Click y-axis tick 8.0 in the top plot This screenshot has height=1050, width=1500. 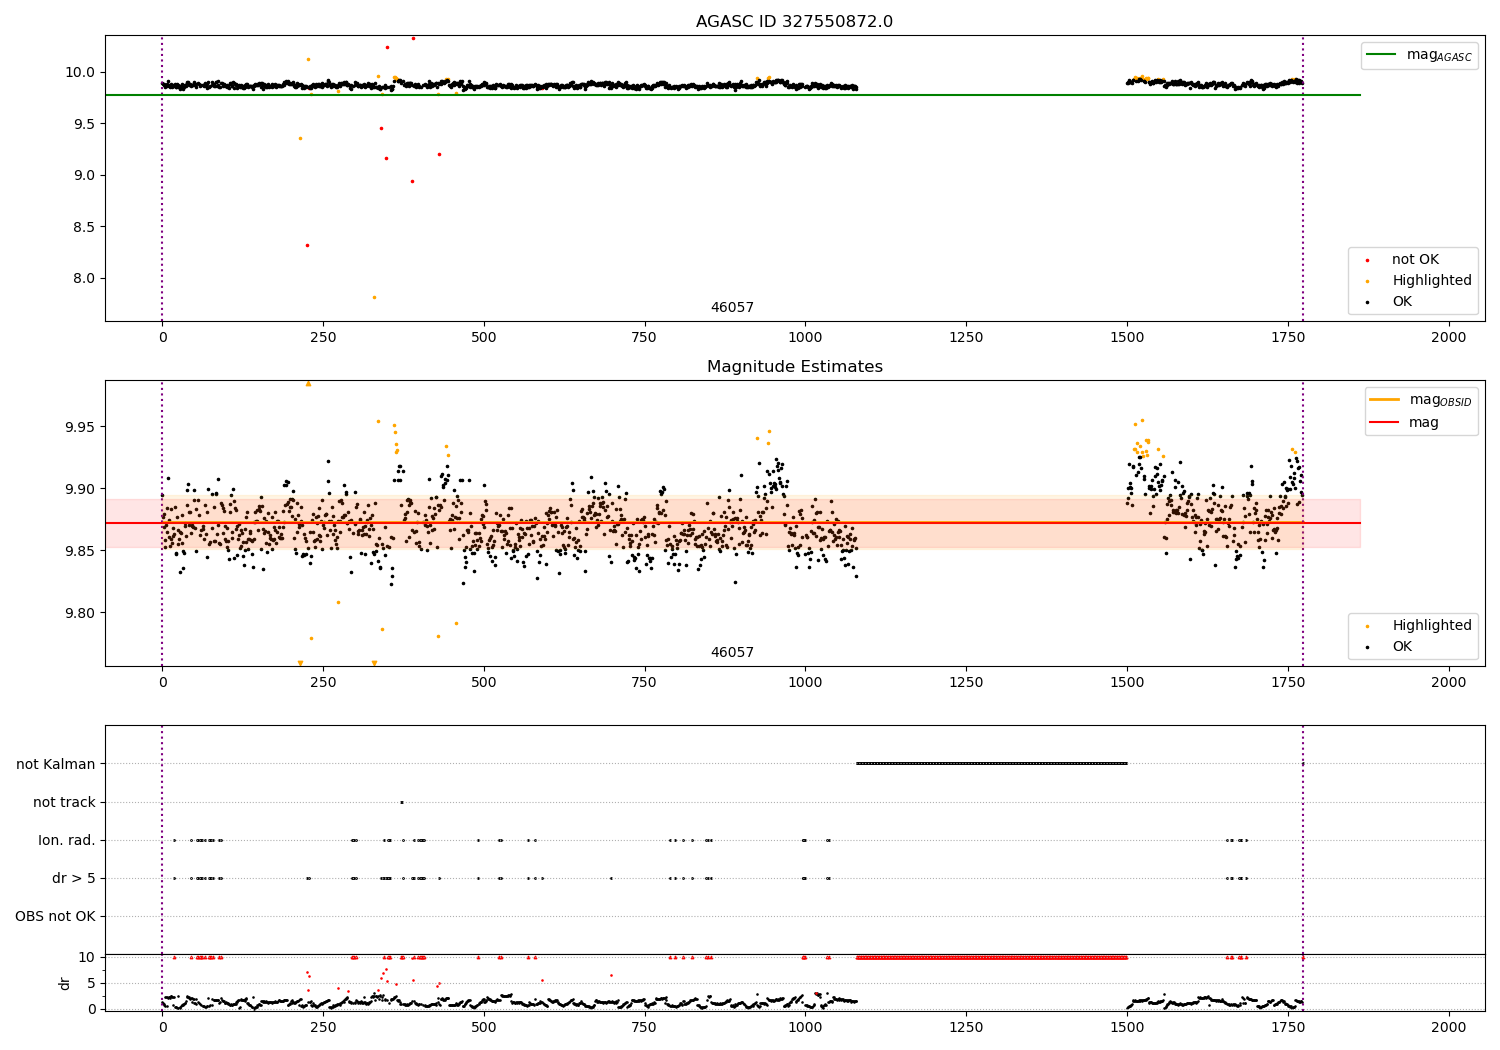(x=84, y=279)
